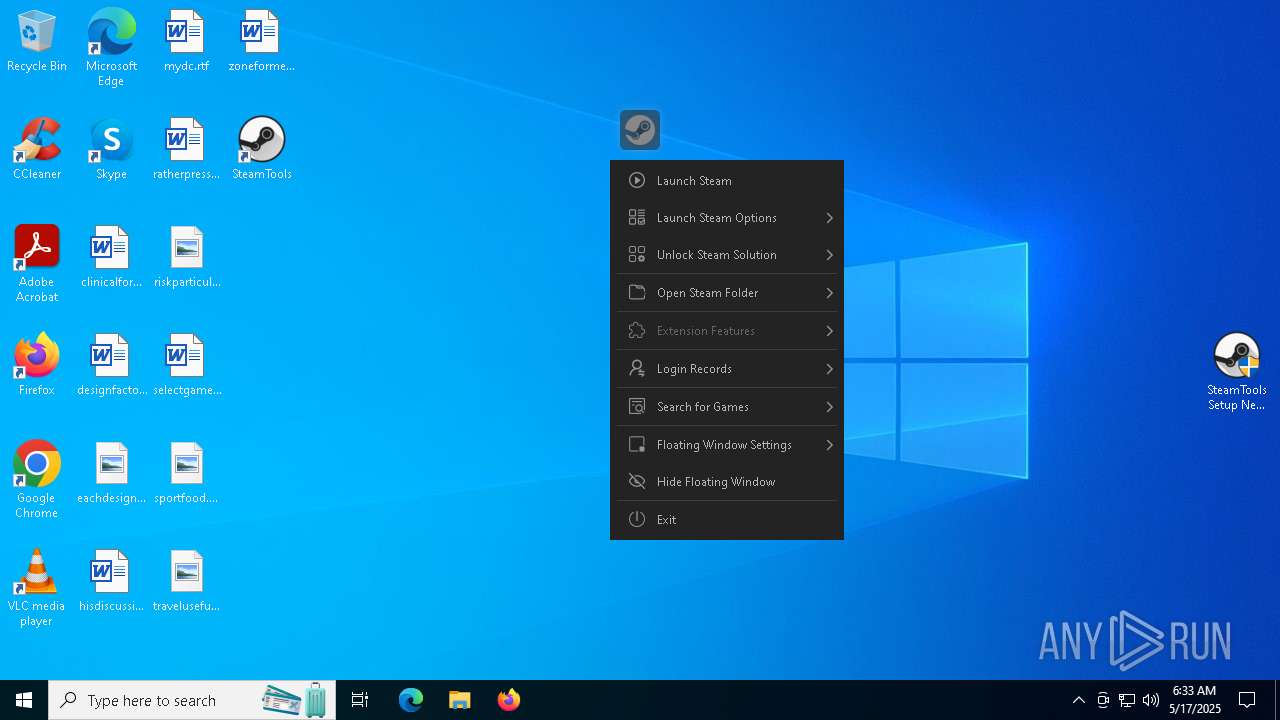
Task: Open the Windows Start menu
Action: click(x=24, y=700)
